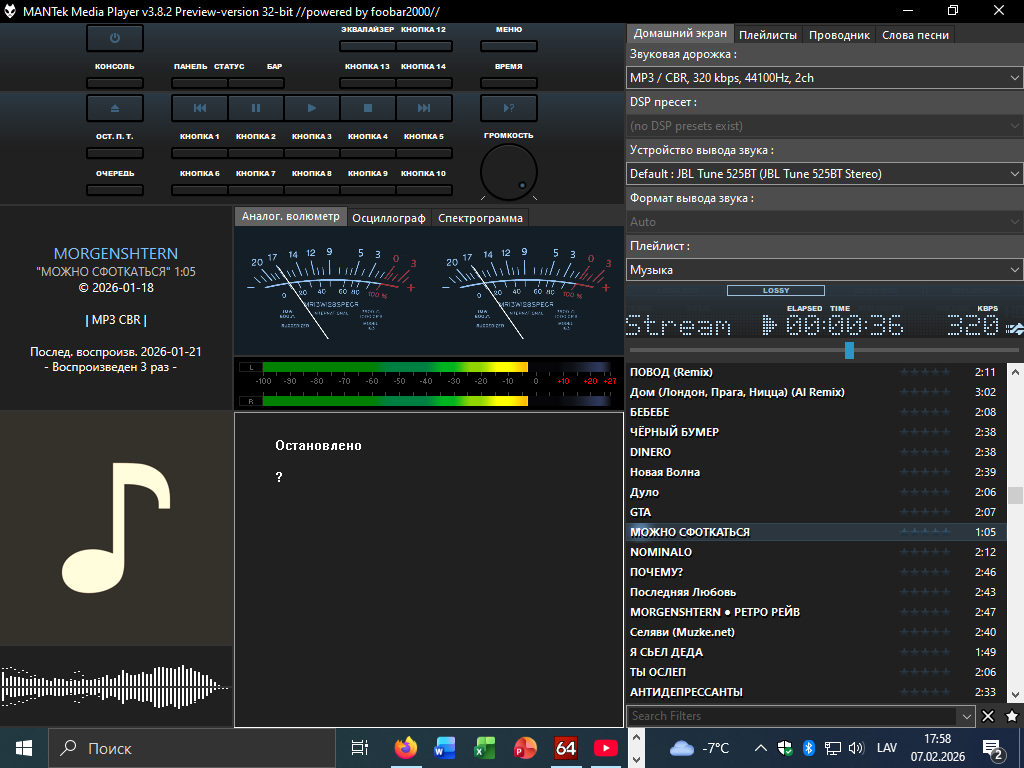
Task: Click the random play button
Action: (508, 108)
